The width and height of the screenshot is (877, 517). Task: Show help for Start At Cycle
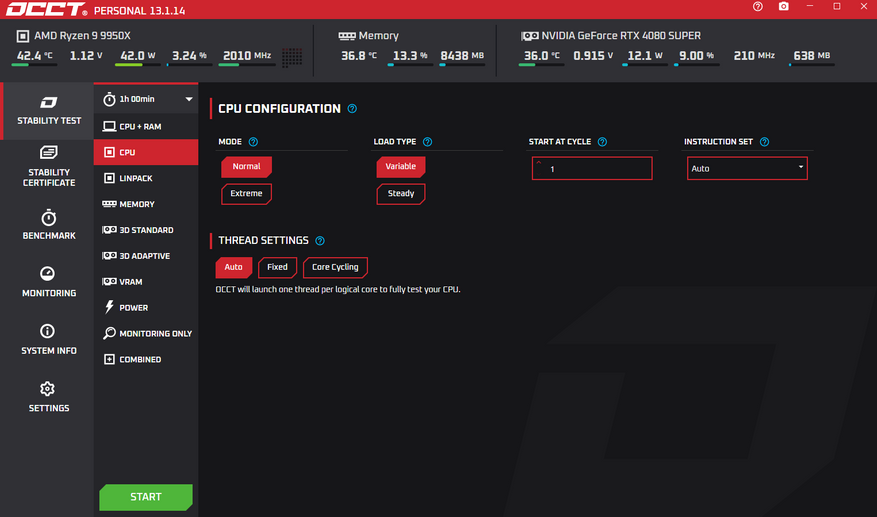point(602,142)
